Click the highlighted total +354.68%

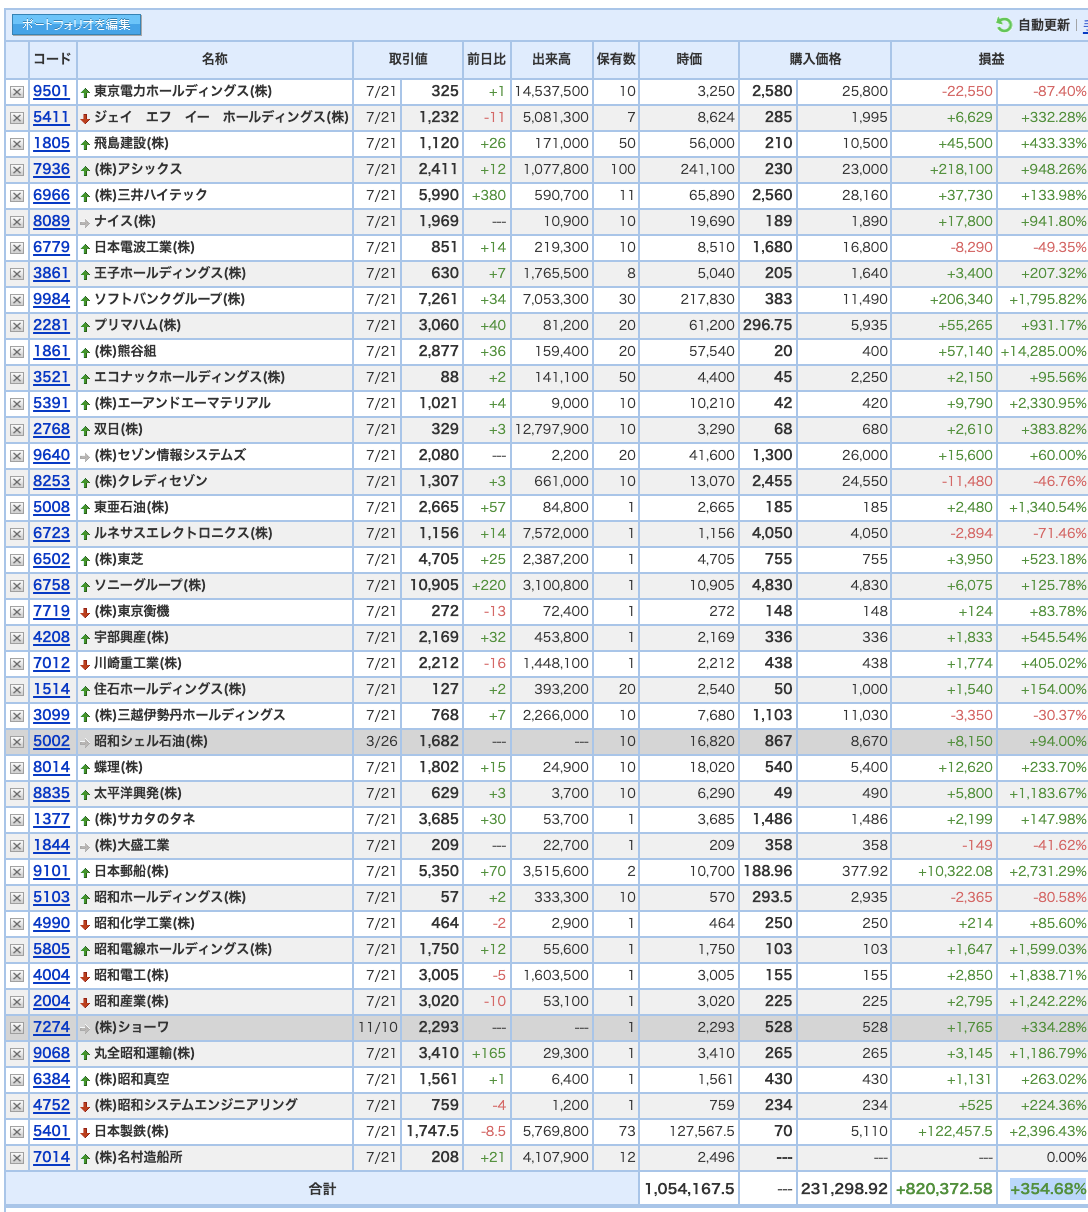coord(1048,1189)
